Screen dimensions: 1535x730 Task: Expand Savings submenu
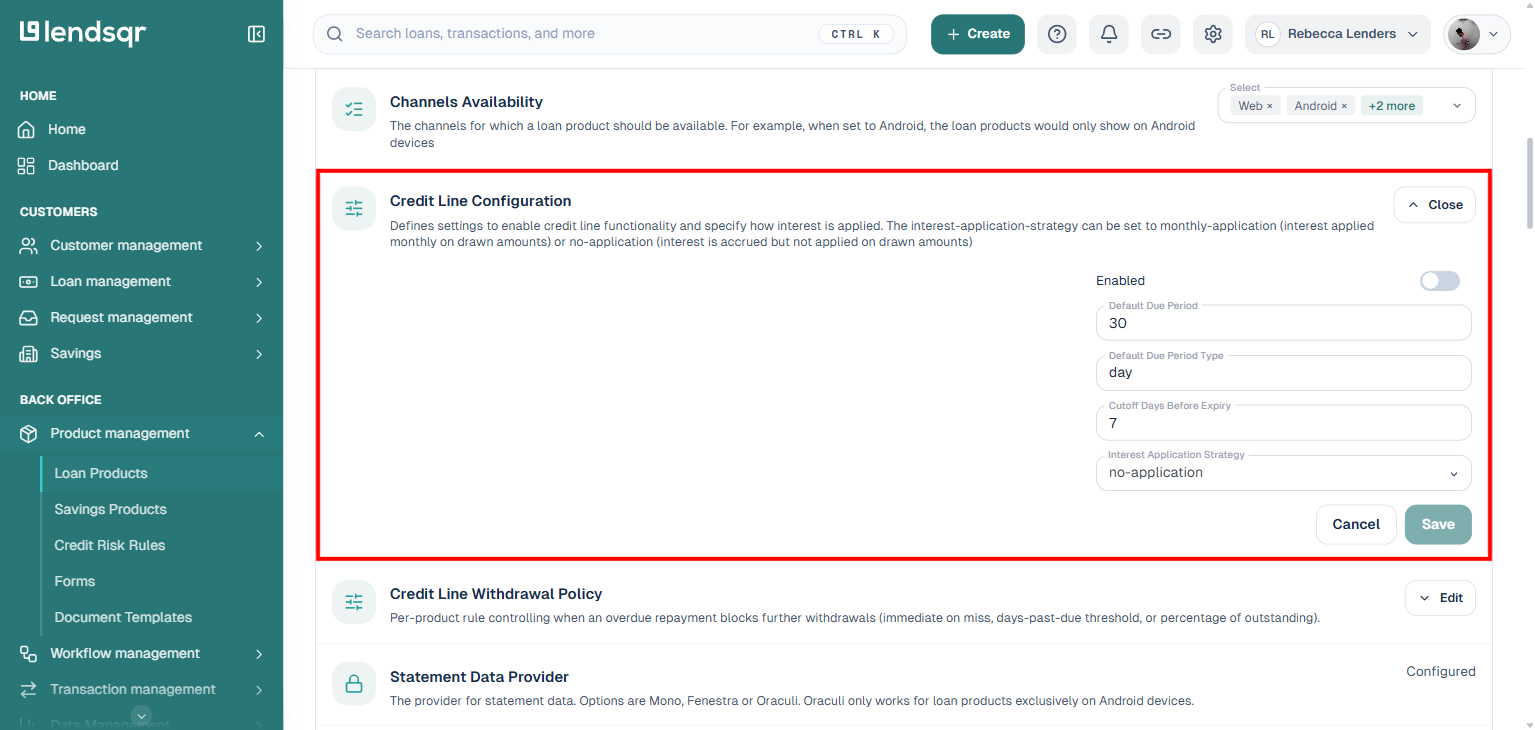coord(259,354)
